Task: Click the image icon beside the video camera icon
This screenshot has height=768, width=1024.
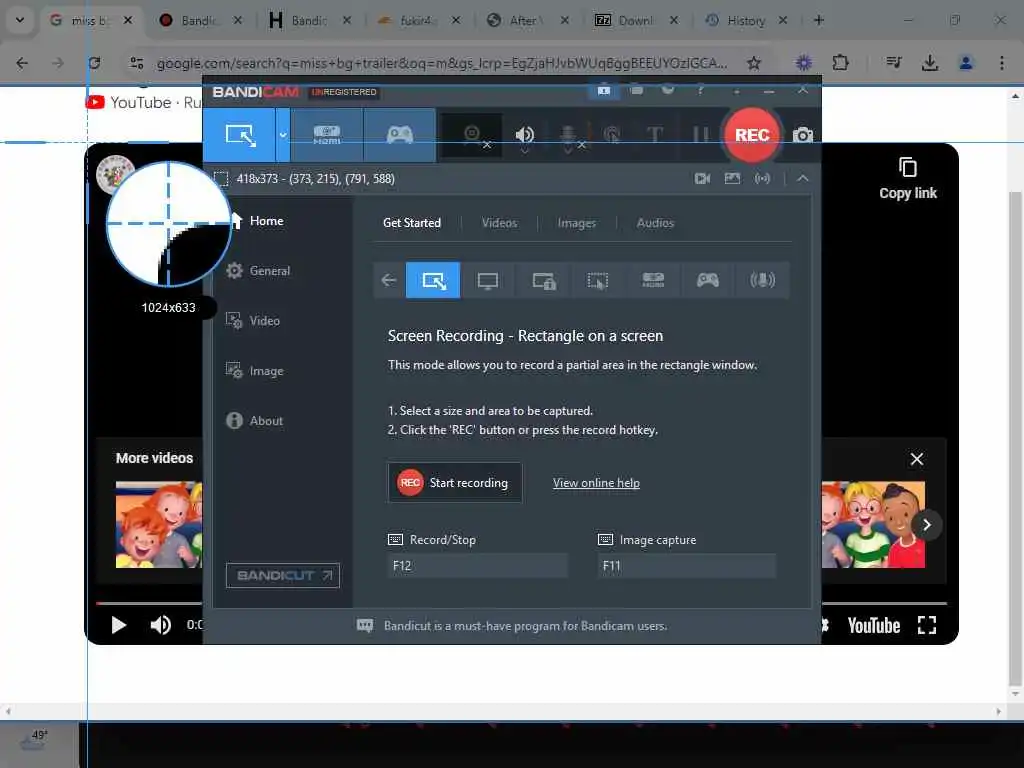Action: (x=732, y=178)
